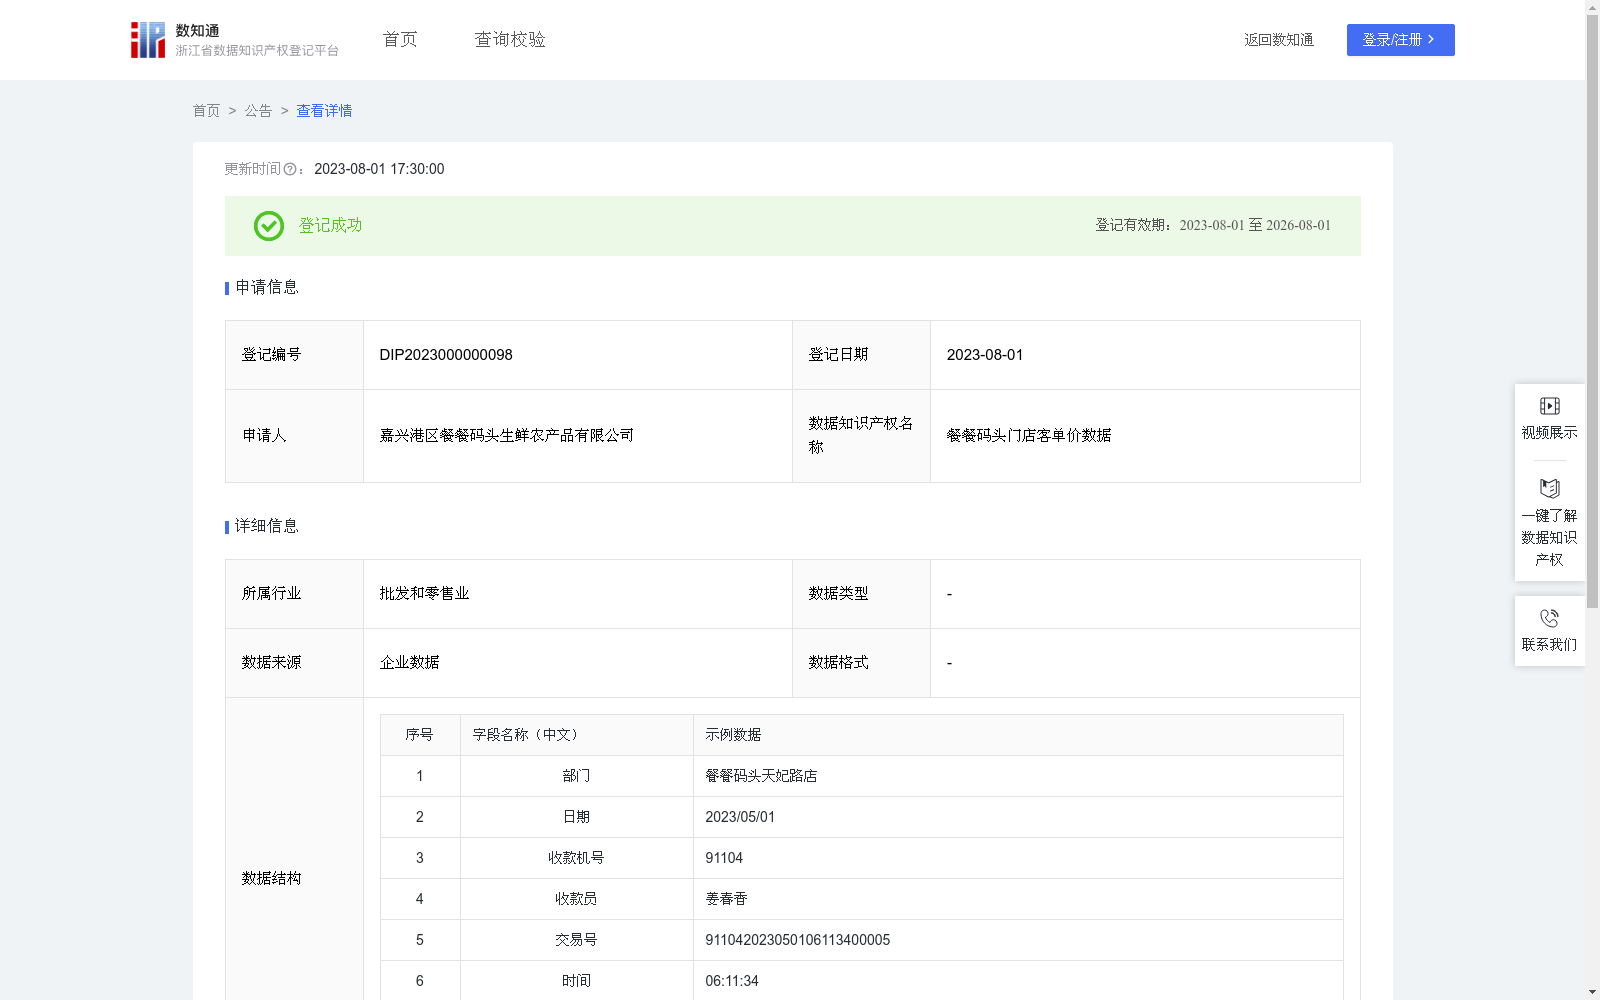This screenshot has height=1000, width=1600.
Task: Go to 公告 in the breadcrumb
Action: click(x=258, y=111)
